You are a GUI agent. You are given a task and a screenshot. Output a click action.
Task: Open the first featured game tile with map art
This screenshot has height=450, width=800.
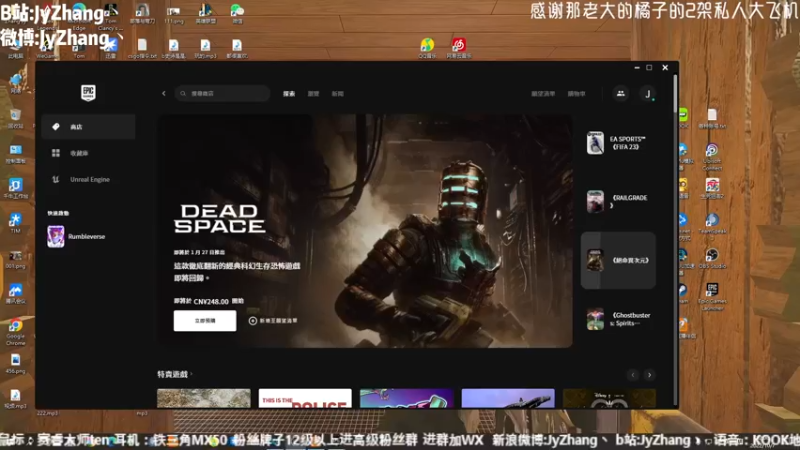(204, 398)
